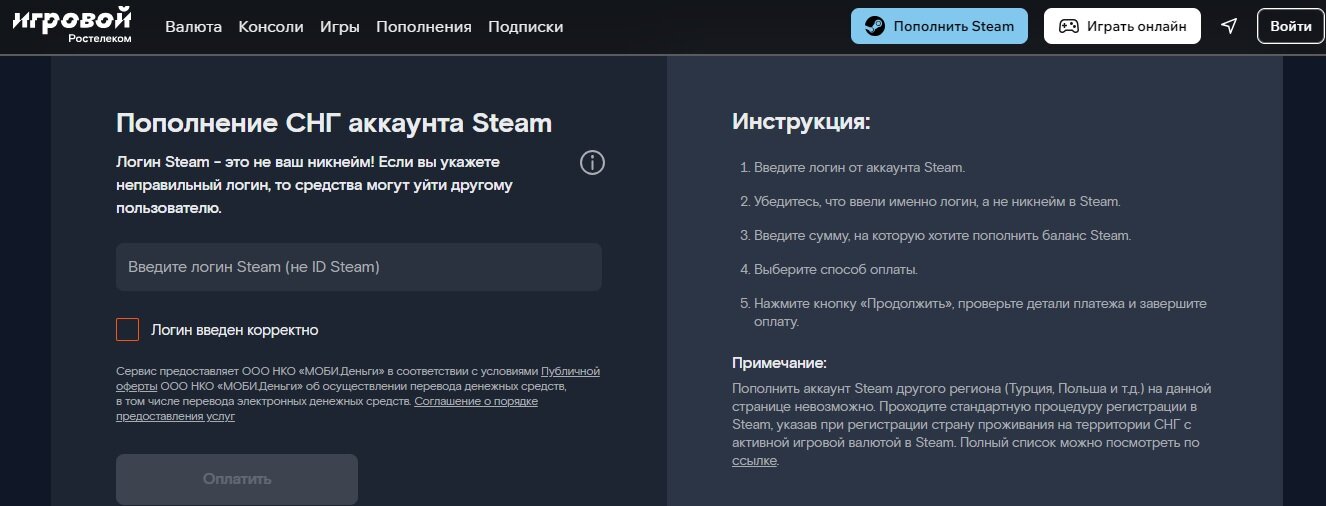This screenshot has height=506, width=1326.
Task: Click the Играть онлайн button
Action: pos(1122,26)
